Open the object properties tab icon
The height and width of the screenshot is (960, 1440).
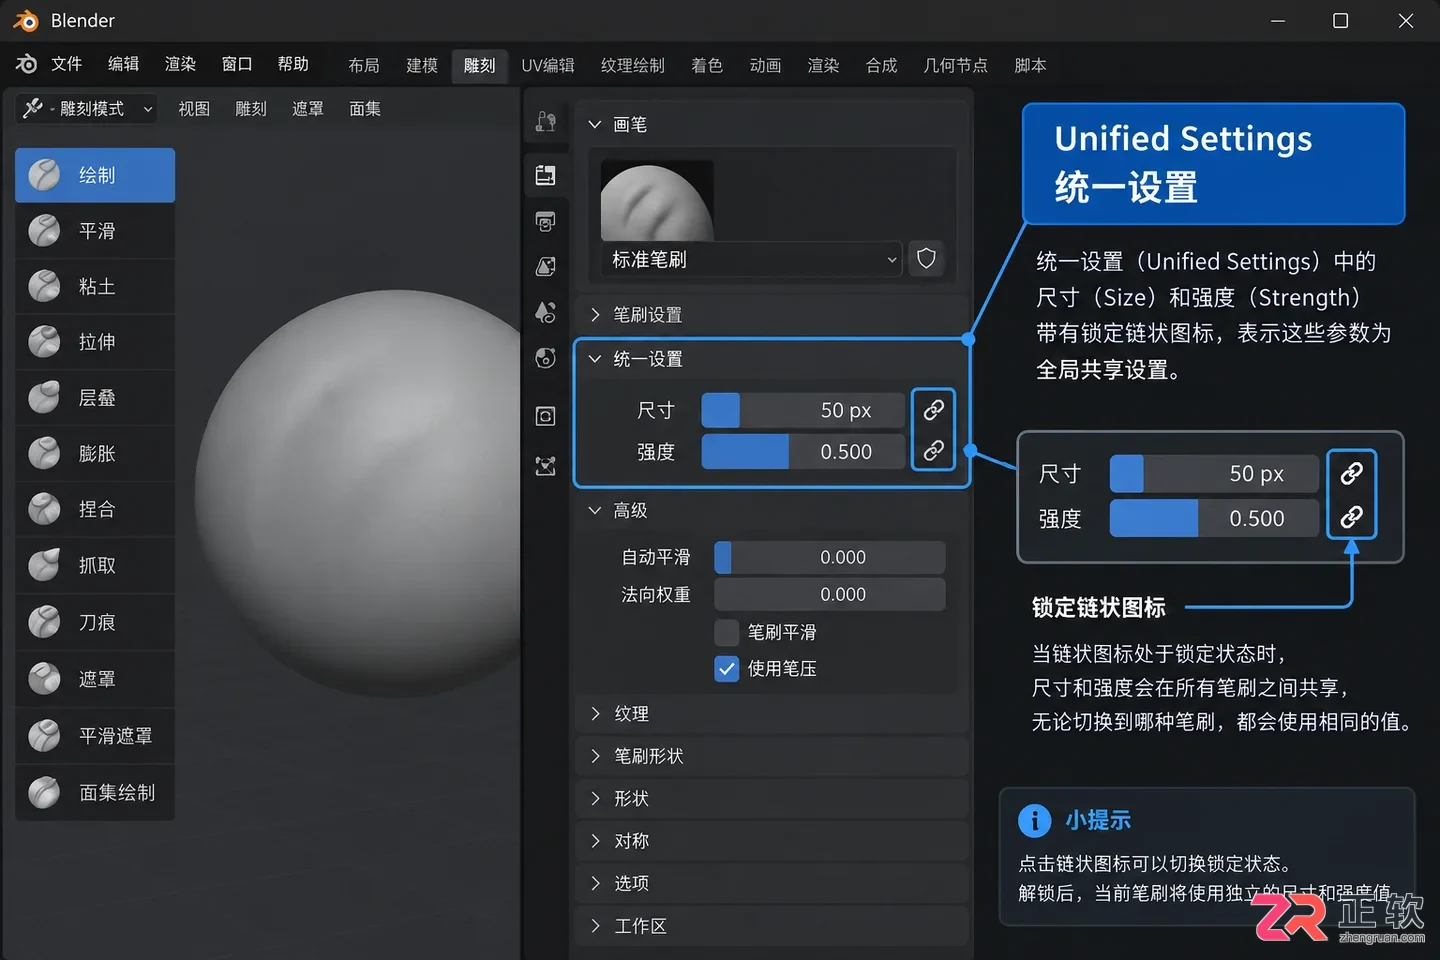point(546,416)
